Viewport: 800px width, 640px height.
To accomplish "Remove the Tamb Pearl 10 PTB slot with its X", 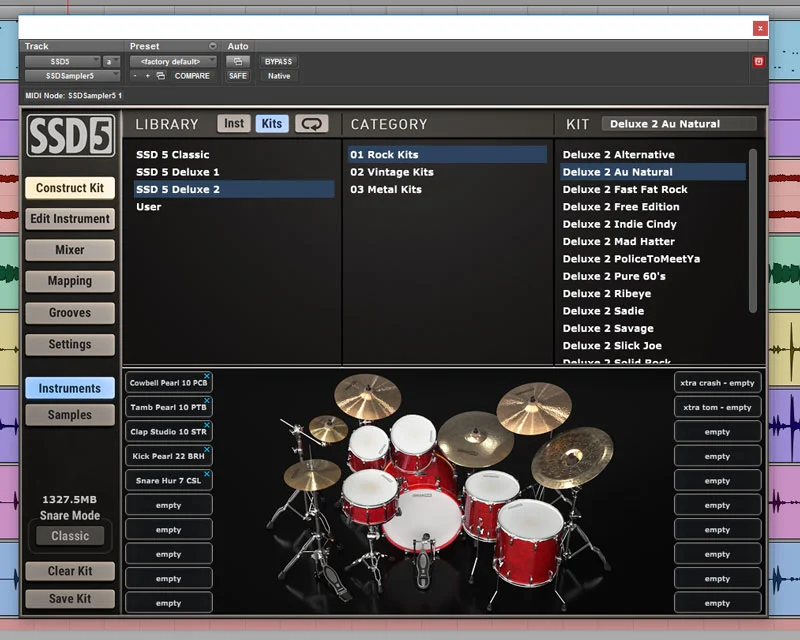I will [207, 400].
